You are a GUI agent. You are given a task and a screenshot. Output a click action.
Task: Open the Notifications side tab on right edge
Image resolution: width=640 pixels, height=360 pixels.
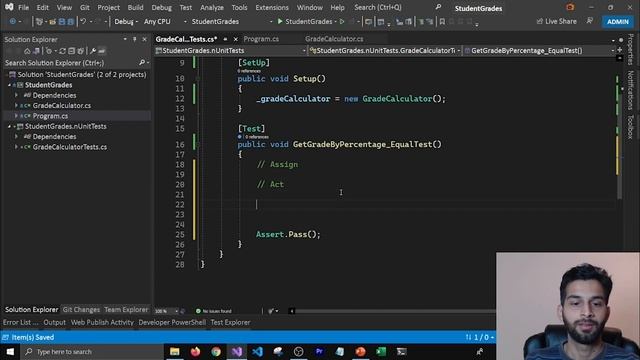631,90
